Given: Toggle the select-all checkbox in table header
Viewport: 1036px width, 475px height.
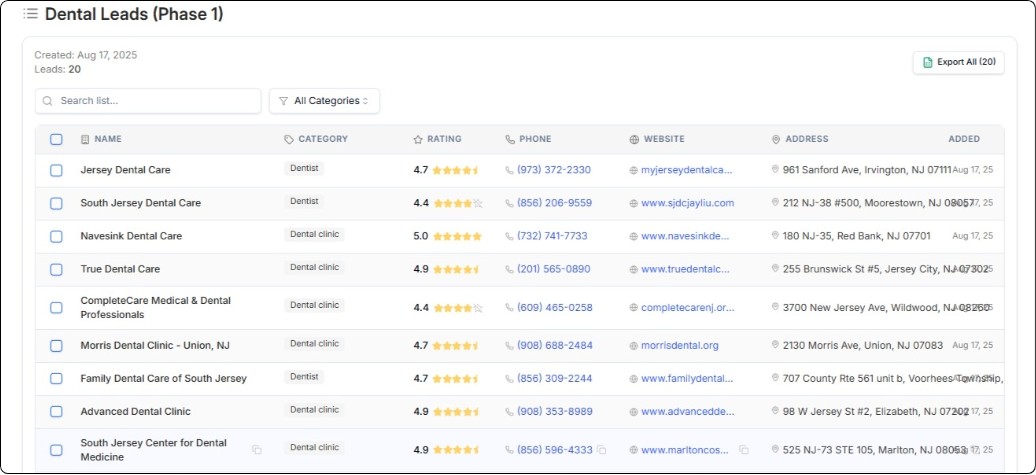Looking at the screenshot, I should tap(56, 139).
